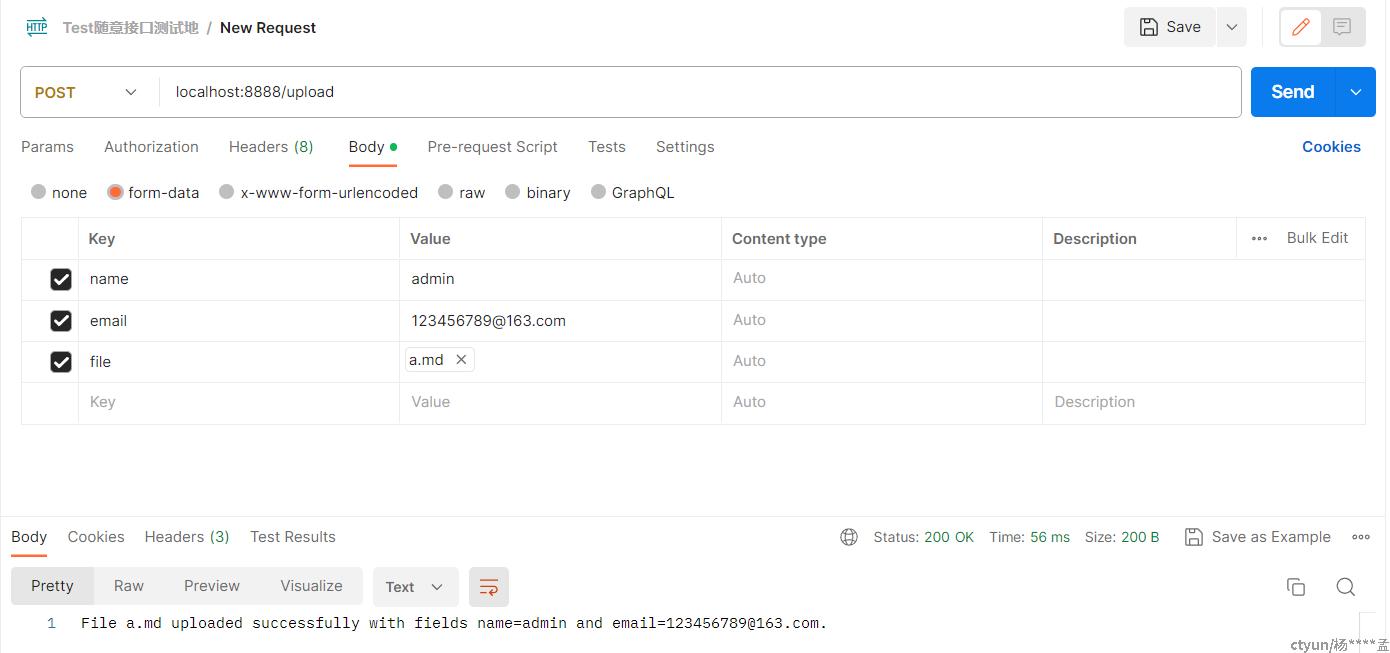Screen dimensions: 1390x653
Task: Click the response line 'File a.md uploaded successfully'
Action: pyautogui.click(x=454, y=623)
